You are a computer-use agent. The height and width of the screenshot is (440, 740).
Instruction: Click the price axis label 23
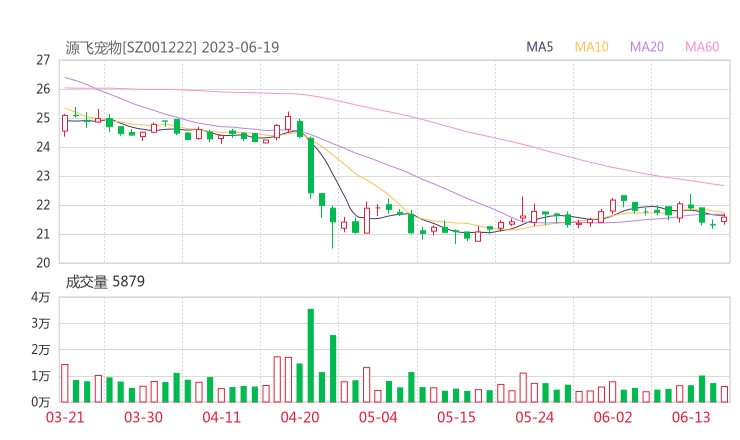point(43,176)
